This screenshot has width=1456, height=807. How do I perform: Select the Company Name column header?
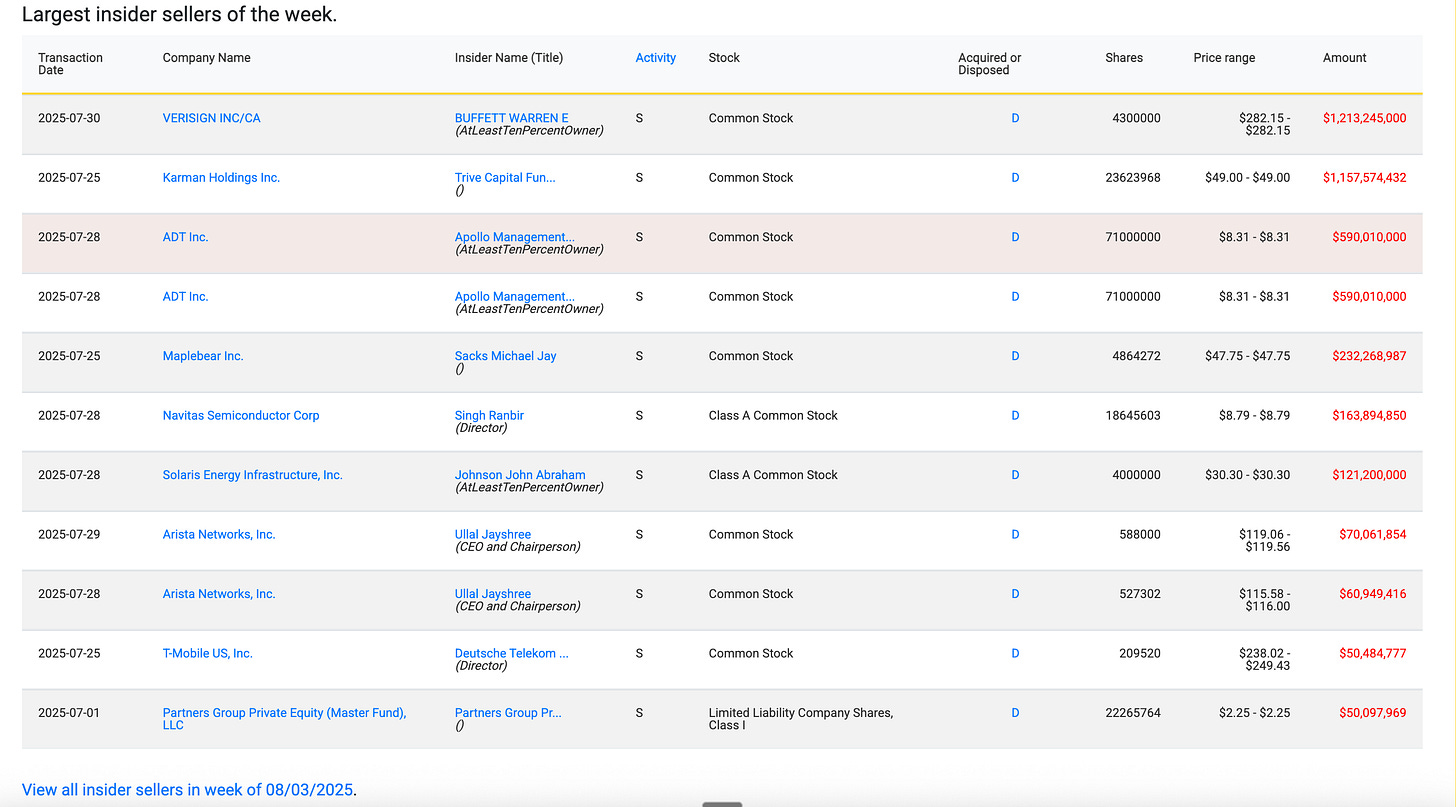click(207, 58)
